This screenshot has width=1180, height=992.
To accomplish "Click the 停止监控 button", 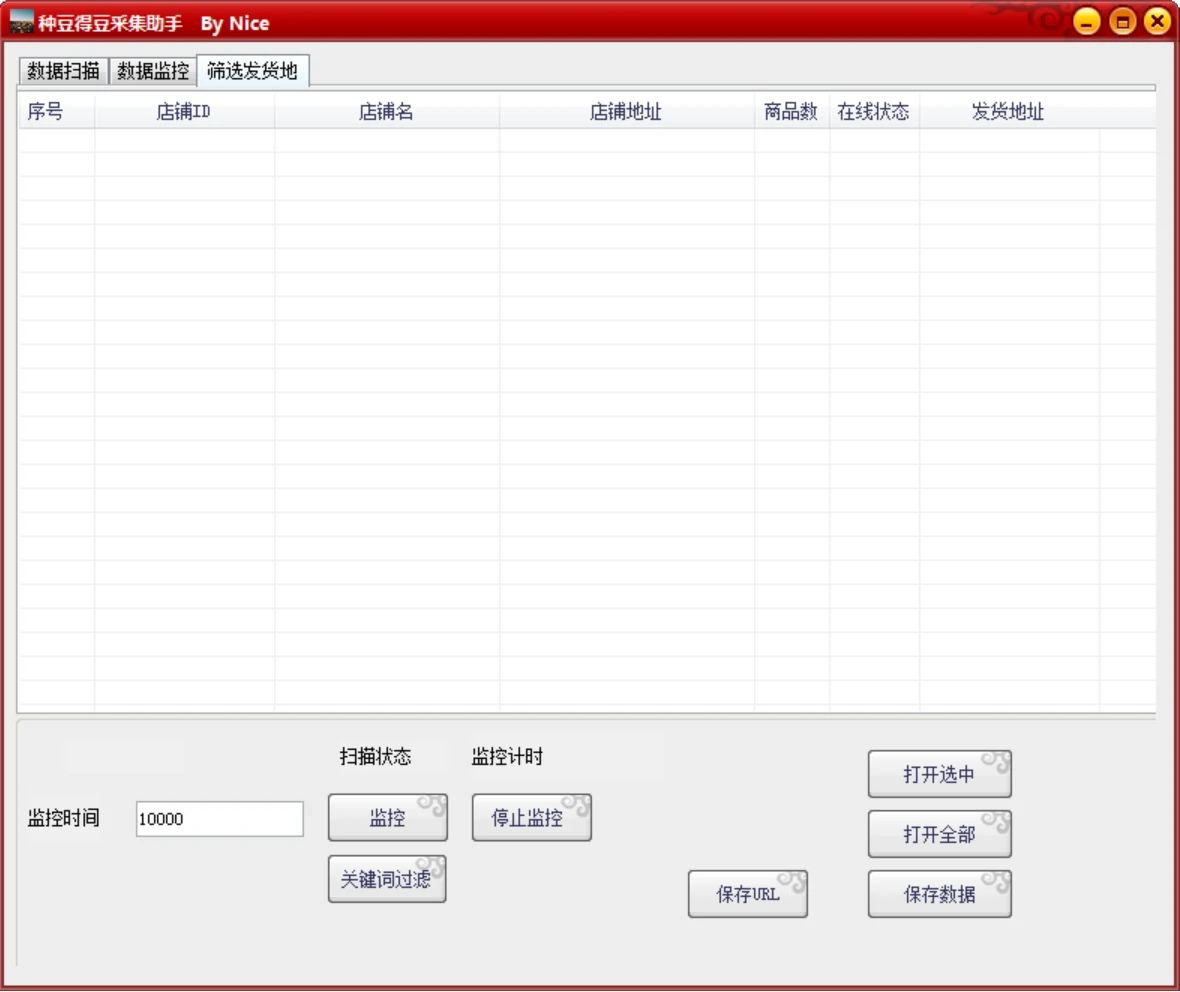I will [x=531, y=817].
